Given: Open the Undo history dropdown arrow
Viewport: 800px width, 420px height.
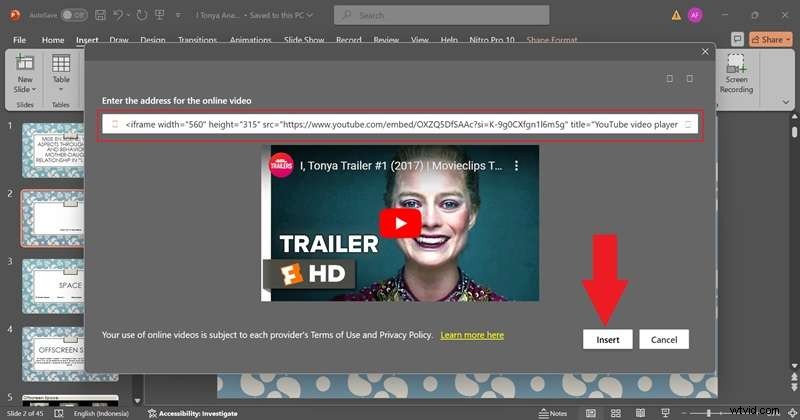Looking at the screenshot, I should (128, 15).
